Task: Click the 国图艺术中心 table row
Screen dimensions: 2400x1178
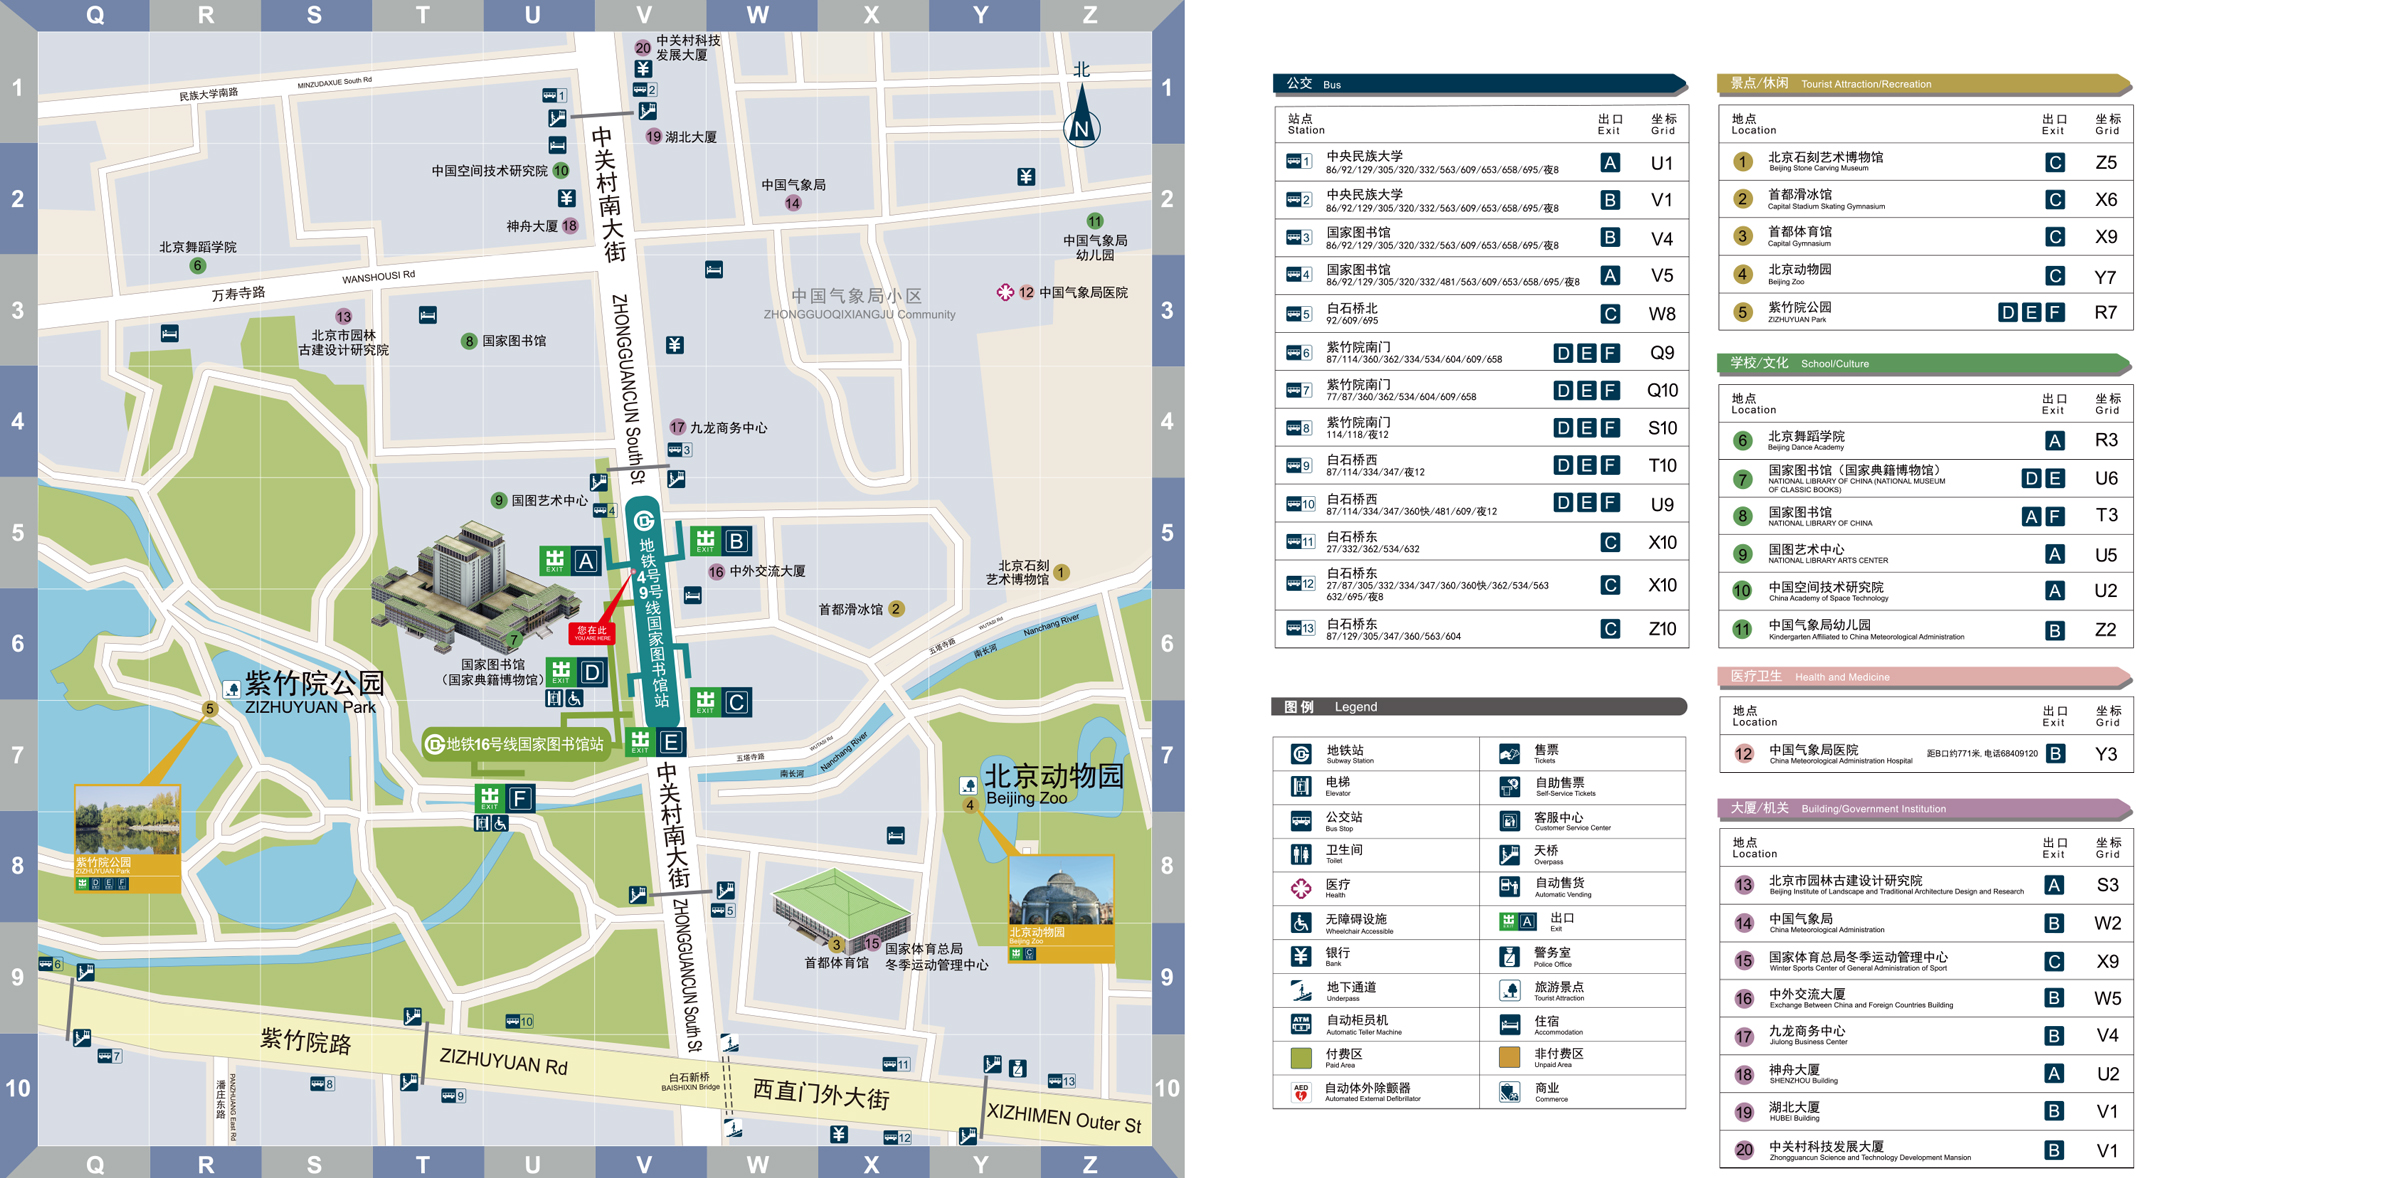Action: 1926,554
